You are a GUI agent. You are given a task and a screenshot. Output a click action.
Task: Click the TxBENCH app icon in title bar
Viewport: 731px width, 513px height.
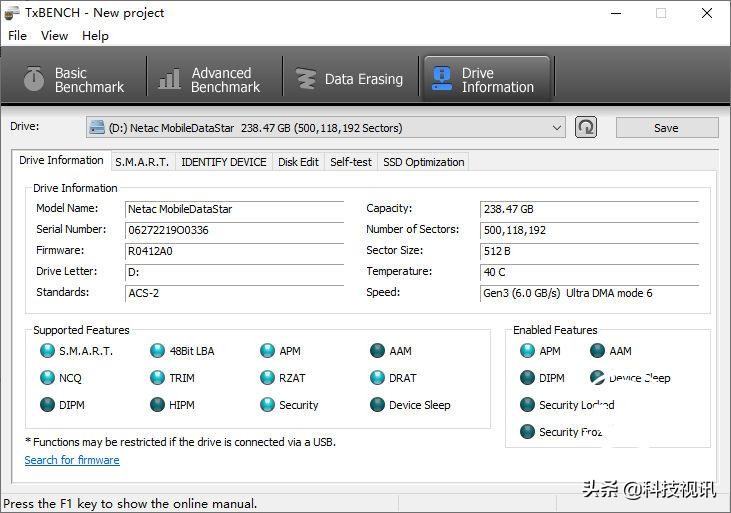[x=12, y=13]
